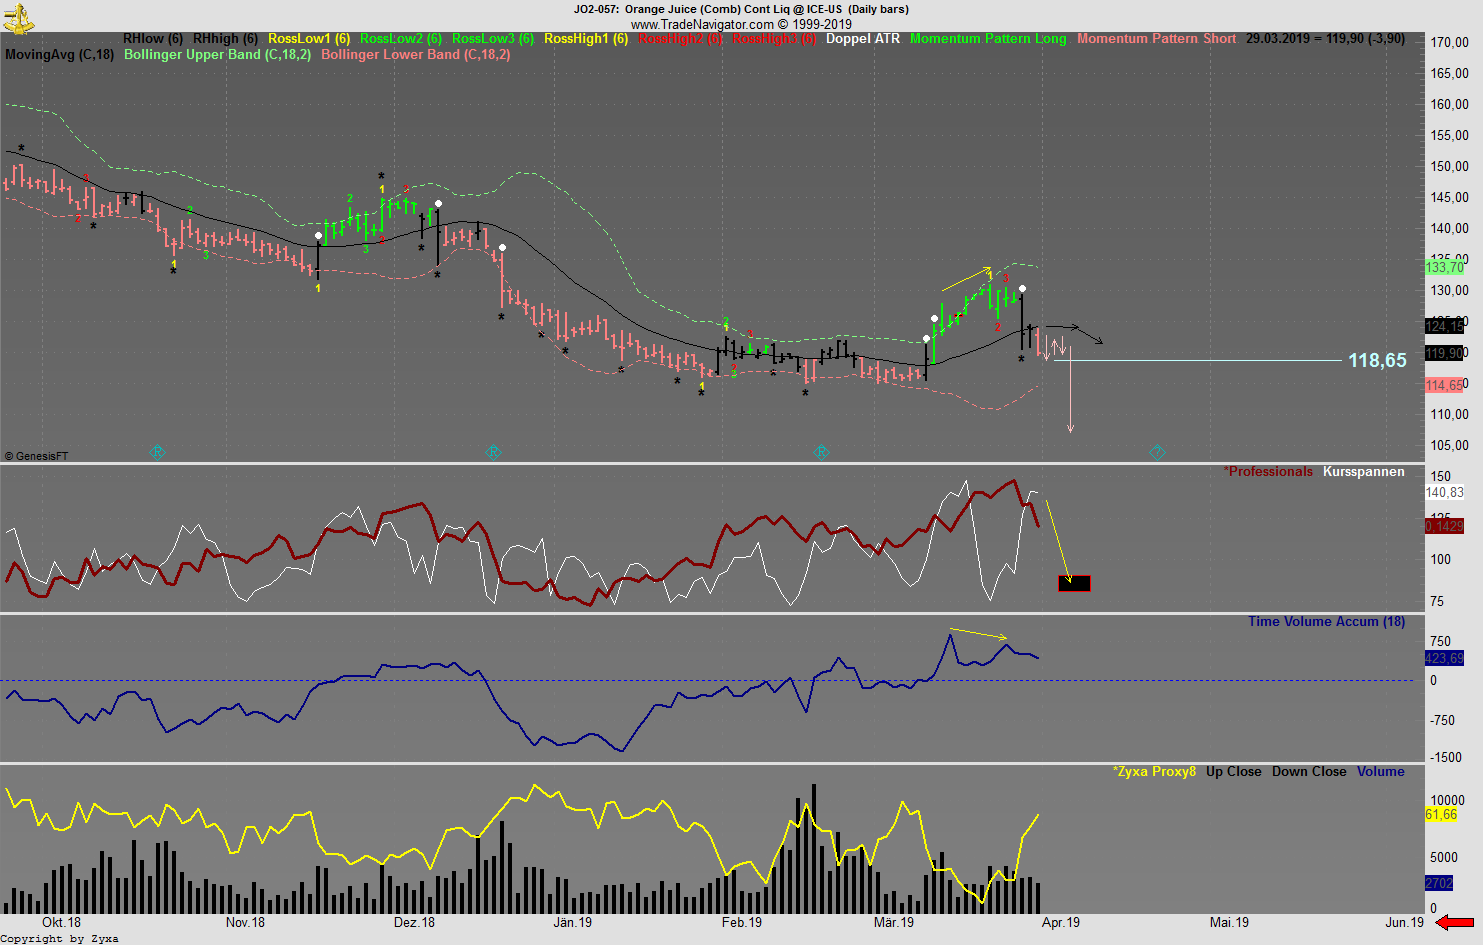
Task: Select the Kursspannen indicator label
Action: point(1364,472)
